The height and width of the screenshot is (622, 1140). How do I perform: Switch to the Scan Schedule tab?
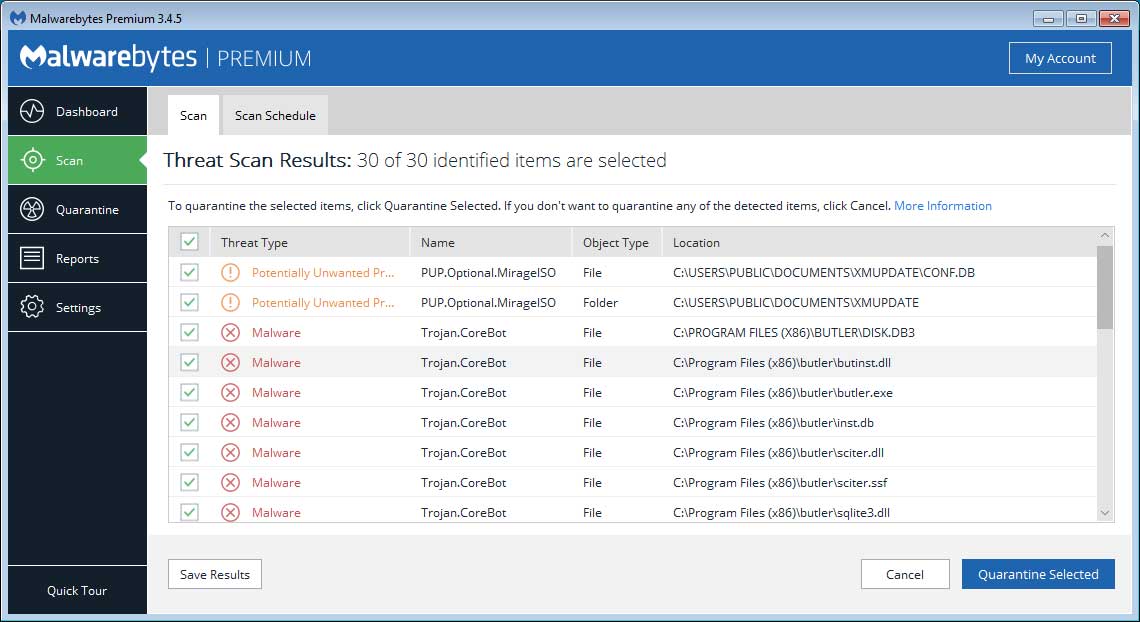(x=275, y=115)
